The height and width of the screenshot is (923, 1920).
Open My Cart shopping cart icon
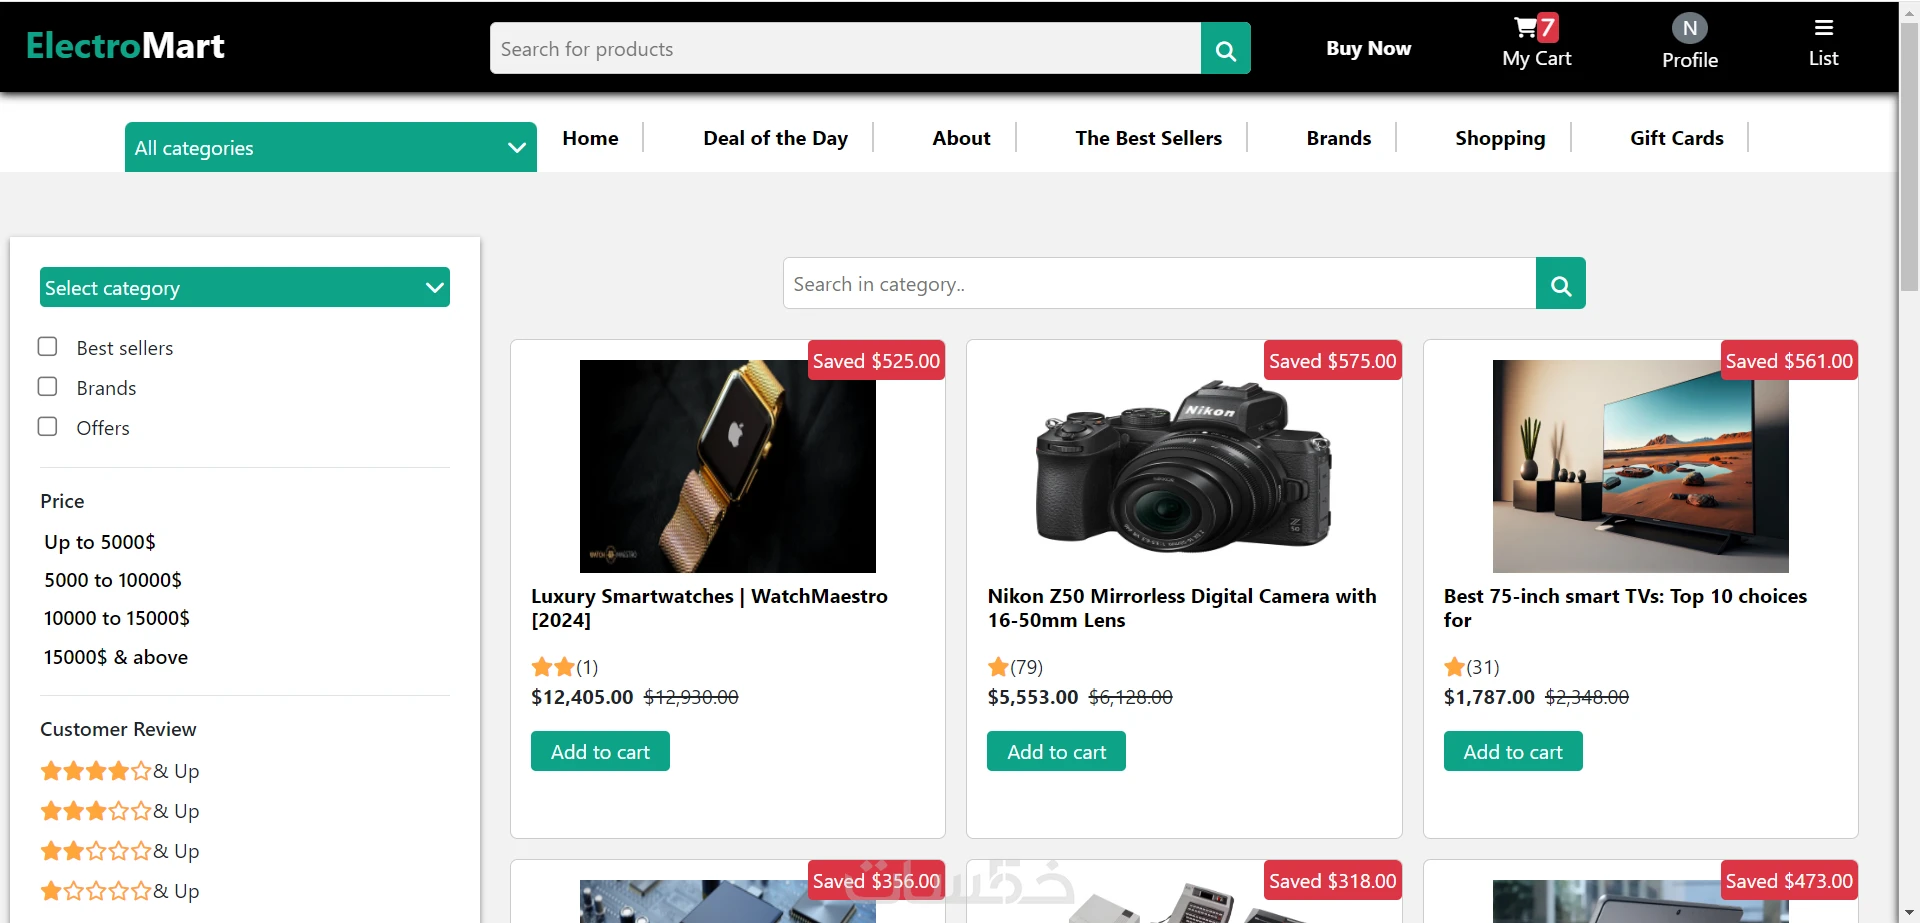[x=1526, y=28]
